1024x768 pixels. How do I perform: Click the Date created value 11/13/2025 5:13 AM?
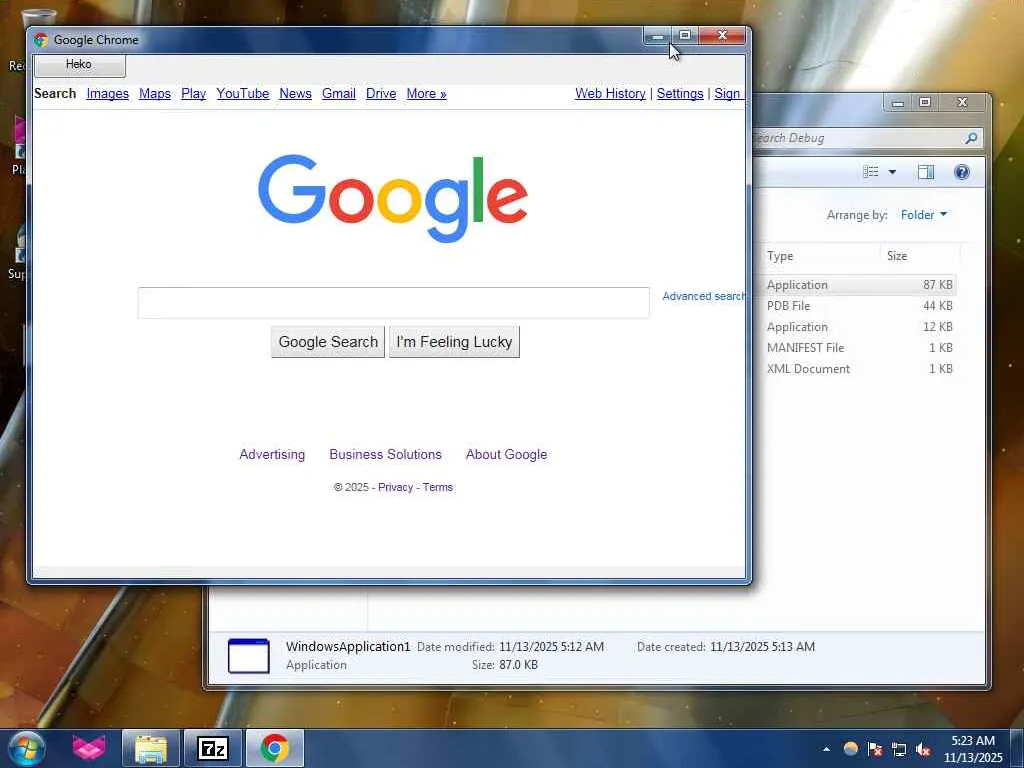[762, 647]
